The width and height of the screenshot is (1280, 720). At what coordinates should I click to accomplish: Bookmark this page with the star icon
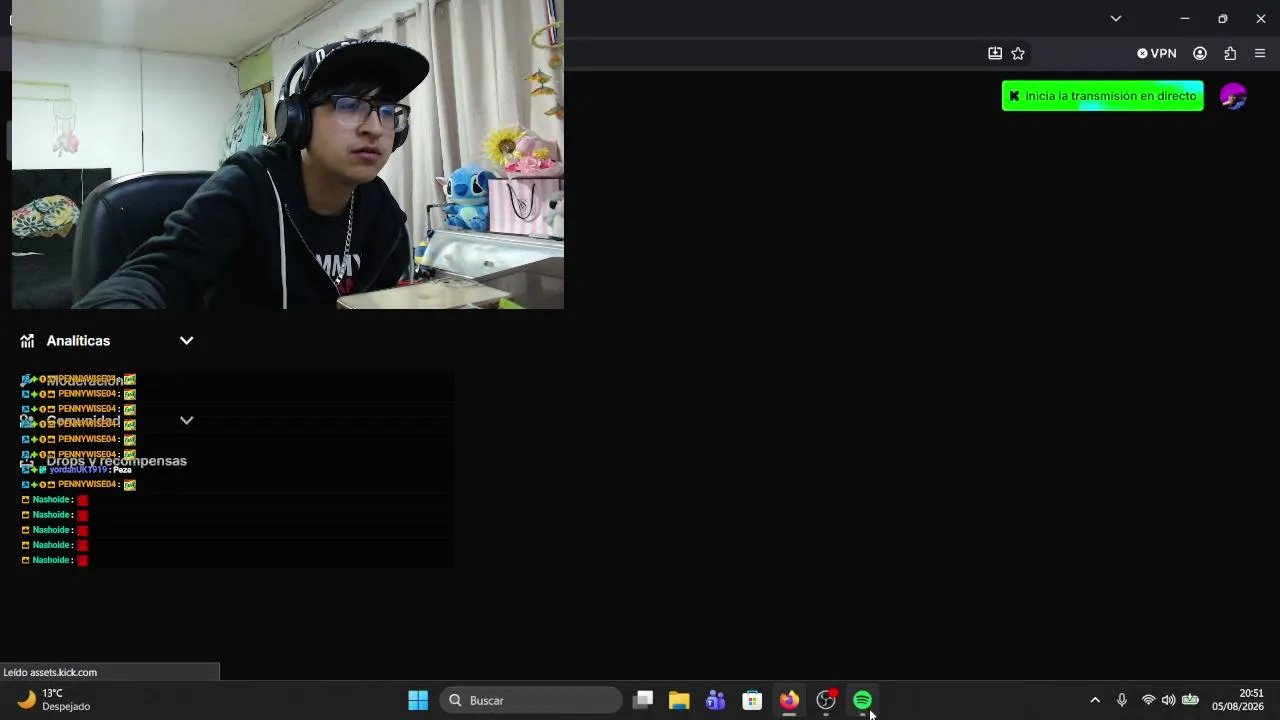click(1018, 53)
